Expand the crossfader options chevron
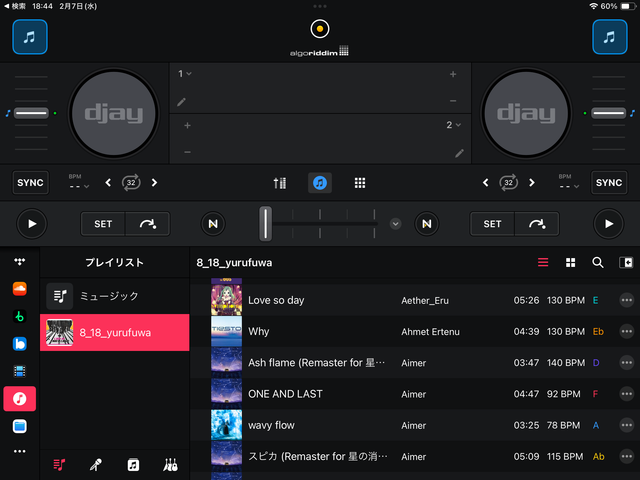 pos(395,224)
